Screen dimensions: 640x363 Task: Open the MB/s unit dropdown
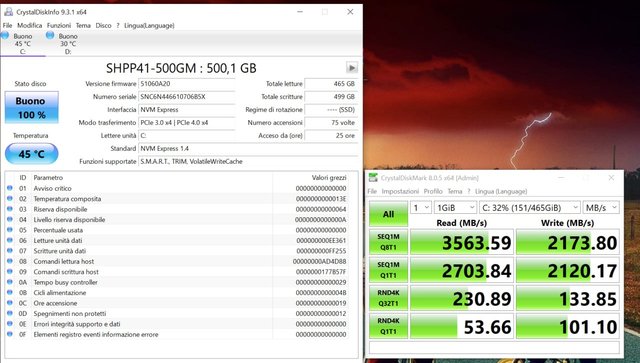601,208
